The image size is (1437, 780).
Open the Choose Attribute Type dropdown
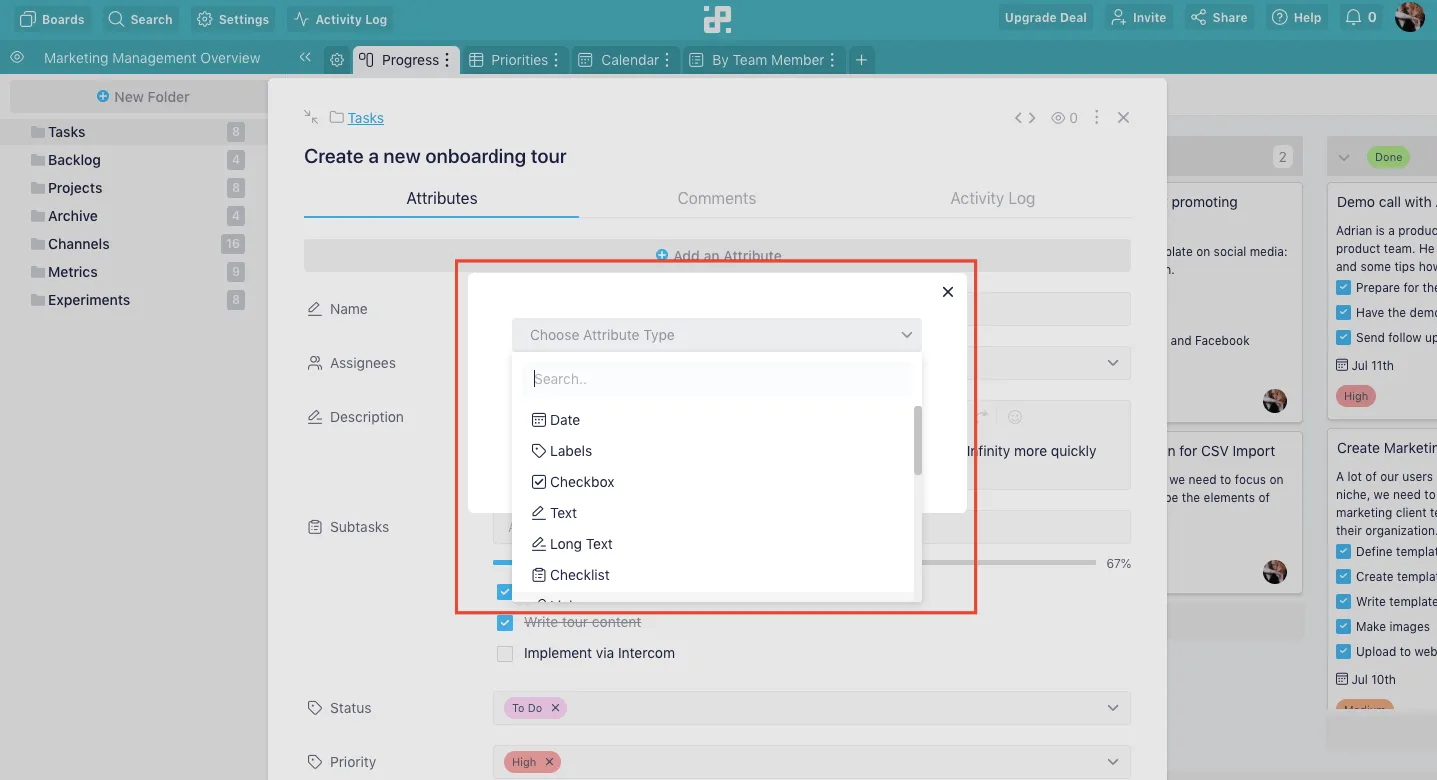pyautogui.click(x=717, y=335)
